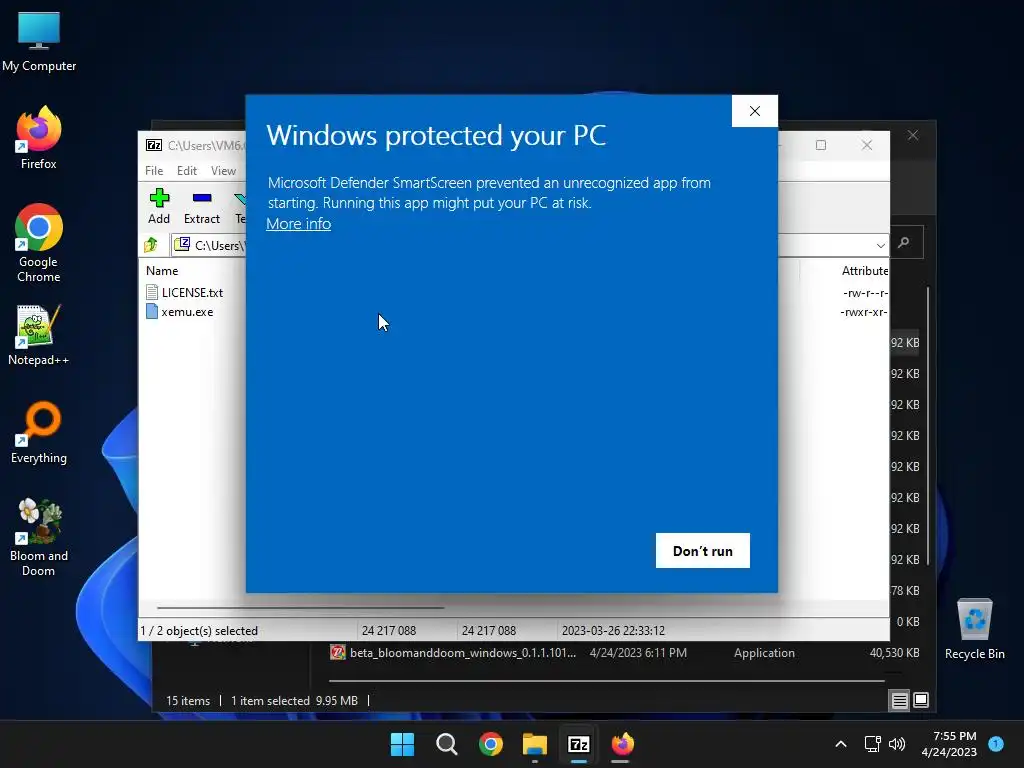This screenshot has width=1024, height=768.
Task: Close the SmartScreen dialog
Action: coord(754,111)
